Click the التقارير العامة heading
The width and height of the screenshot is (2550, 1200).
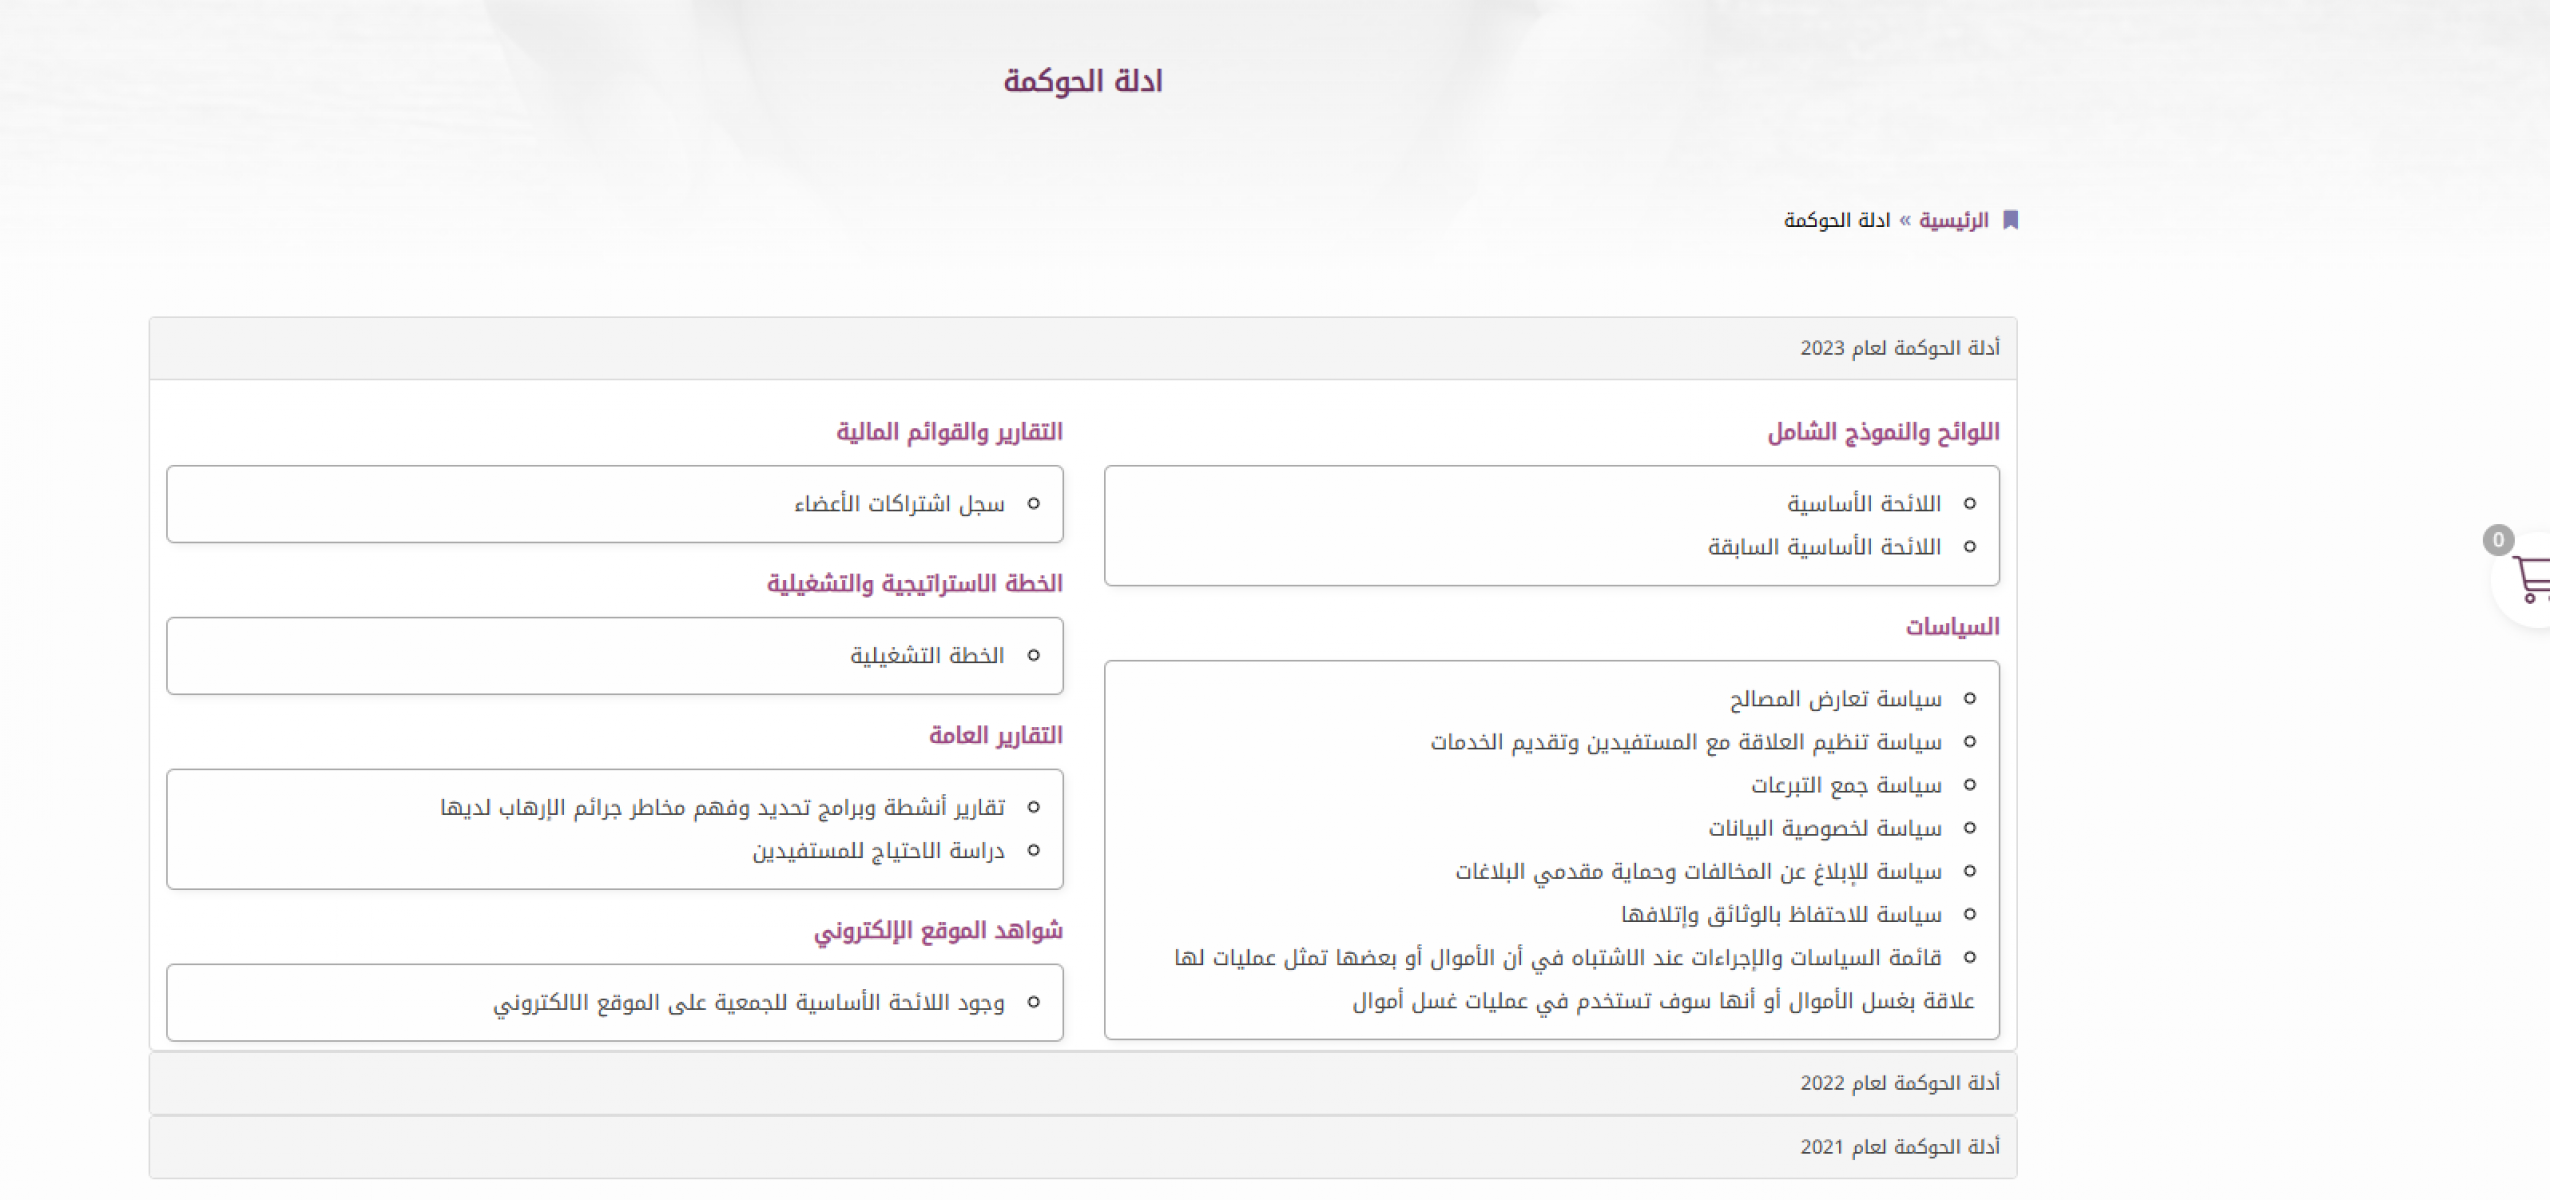click(x=995, y=736)
